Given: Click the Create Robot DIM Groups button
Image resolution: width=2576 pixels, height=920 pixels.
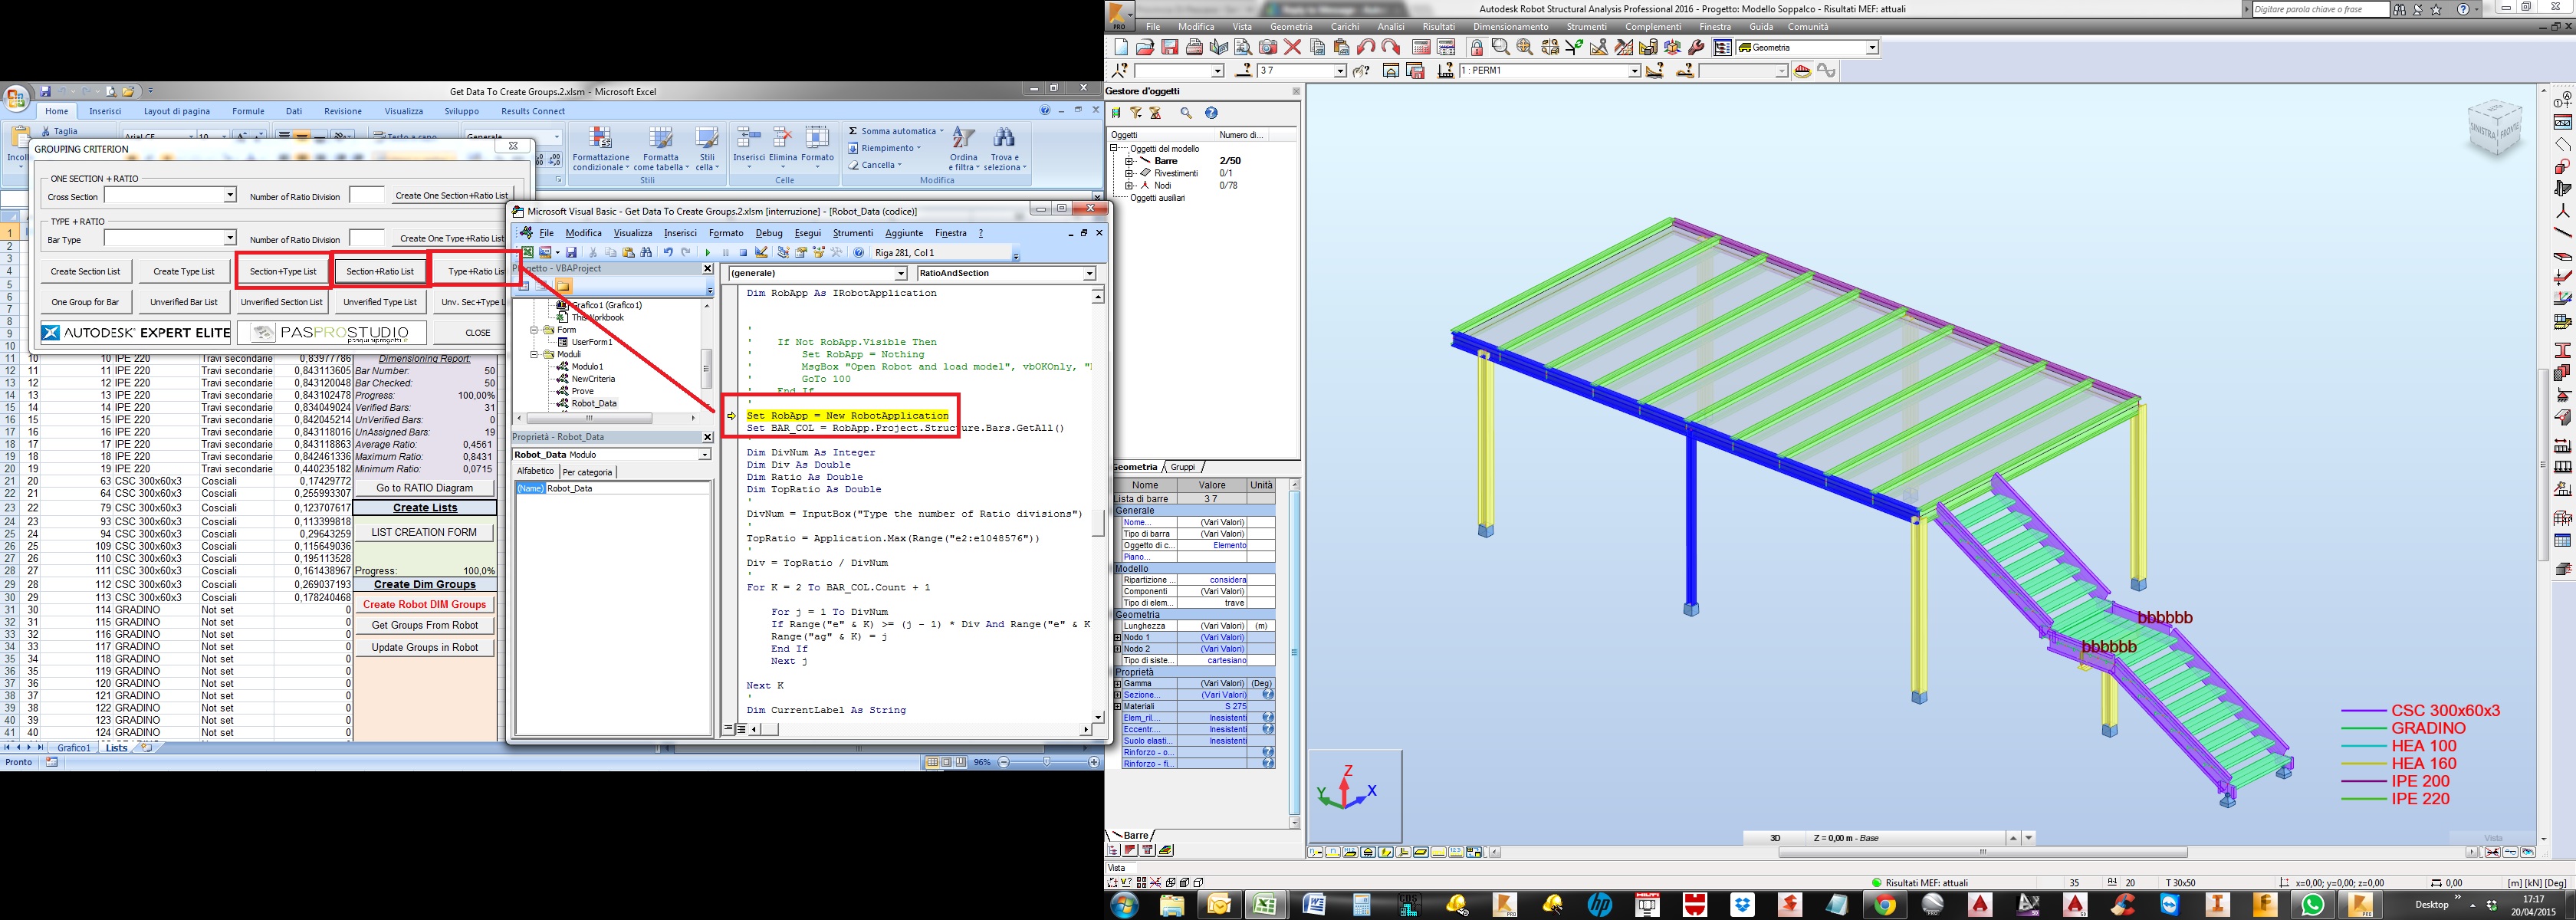Looking at the screenshot, I should click(x=424, y=604).
